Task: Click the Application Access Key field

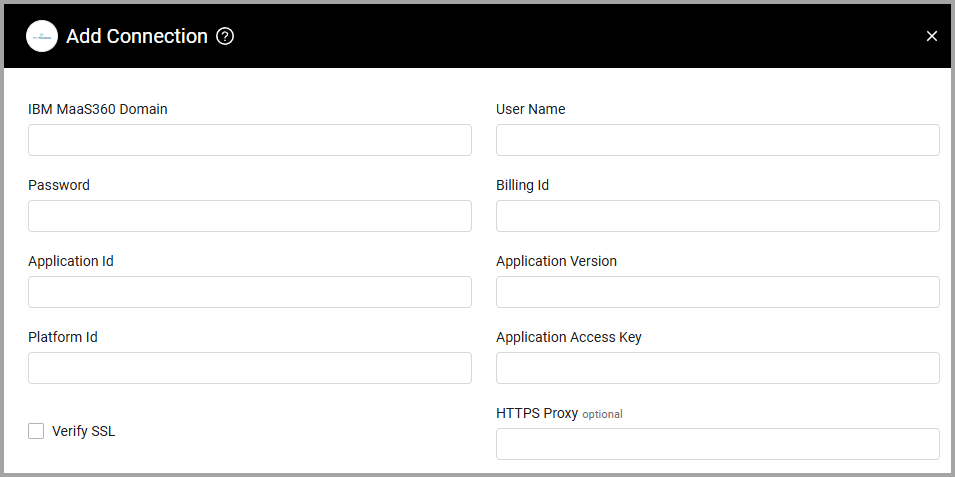Action: point(717,368)
